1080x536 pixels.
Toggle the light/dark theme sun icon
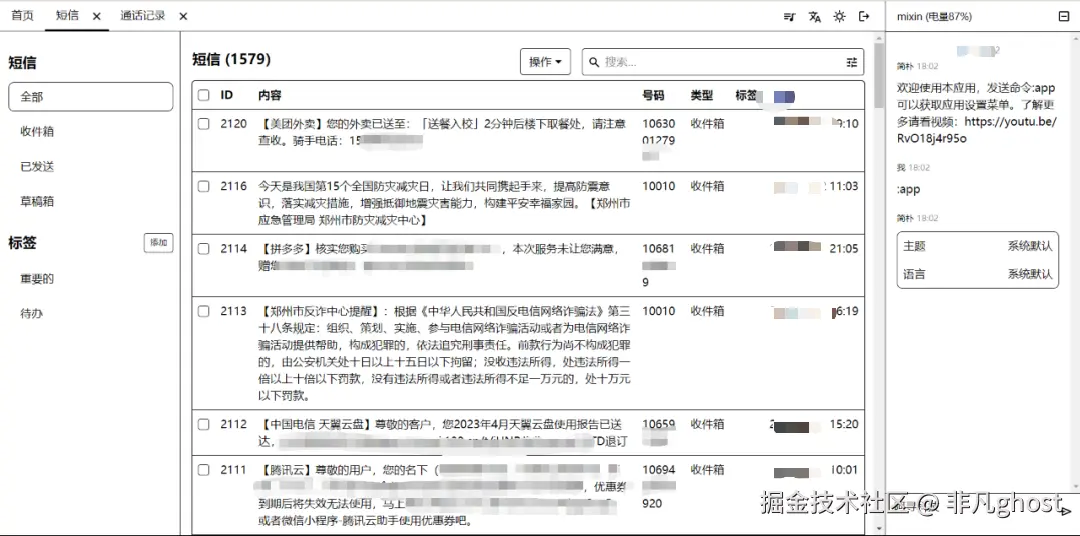[x=839, y=17]
